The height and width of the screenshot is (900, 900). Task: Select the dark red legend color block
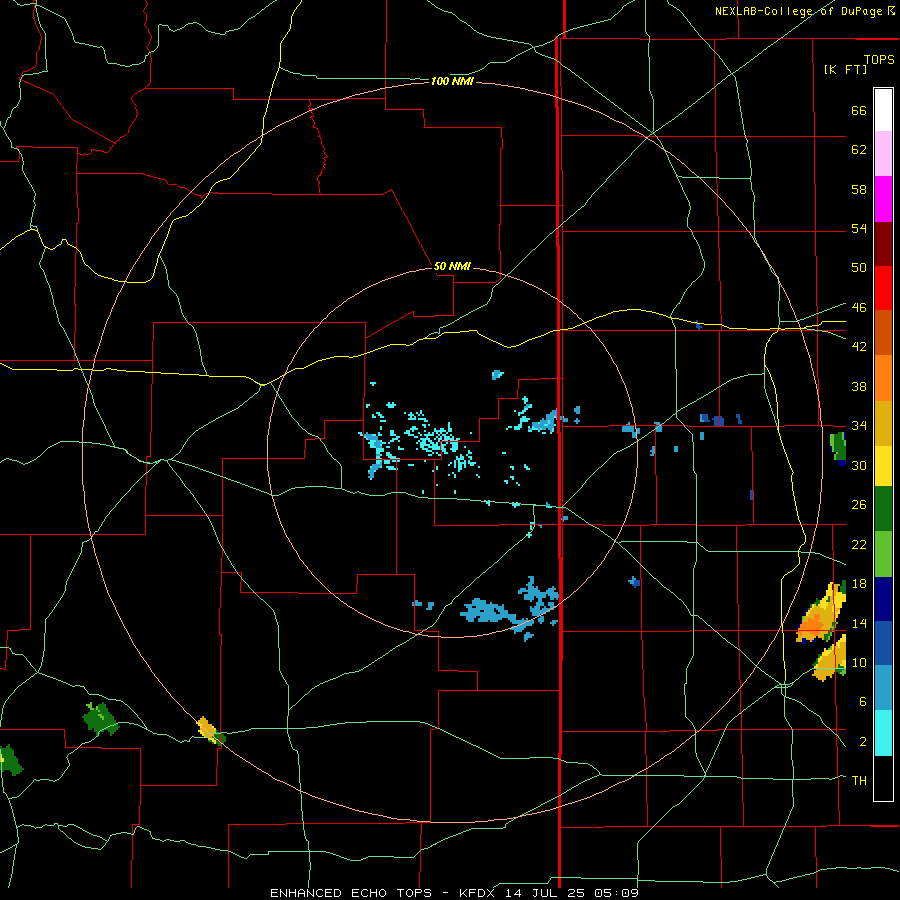click(x=883, y=243)
